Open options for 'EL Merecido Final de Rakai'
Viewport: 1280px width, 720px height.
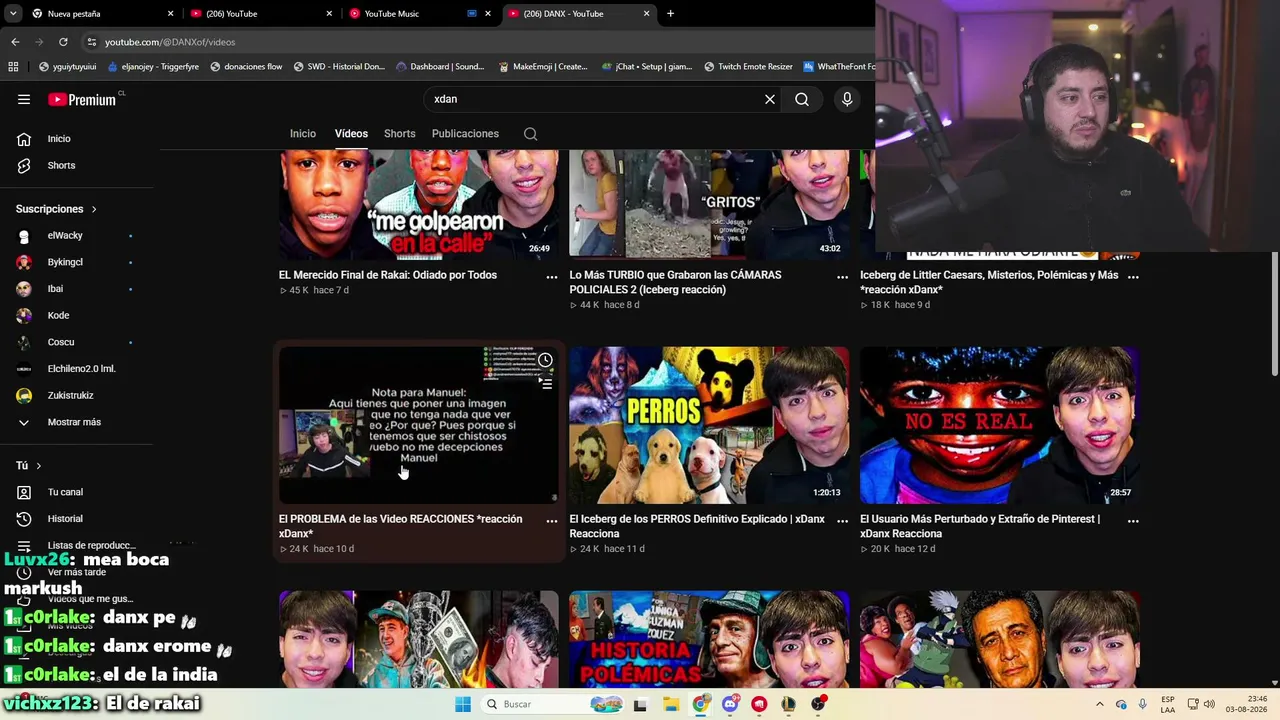[x=552, y=277]
